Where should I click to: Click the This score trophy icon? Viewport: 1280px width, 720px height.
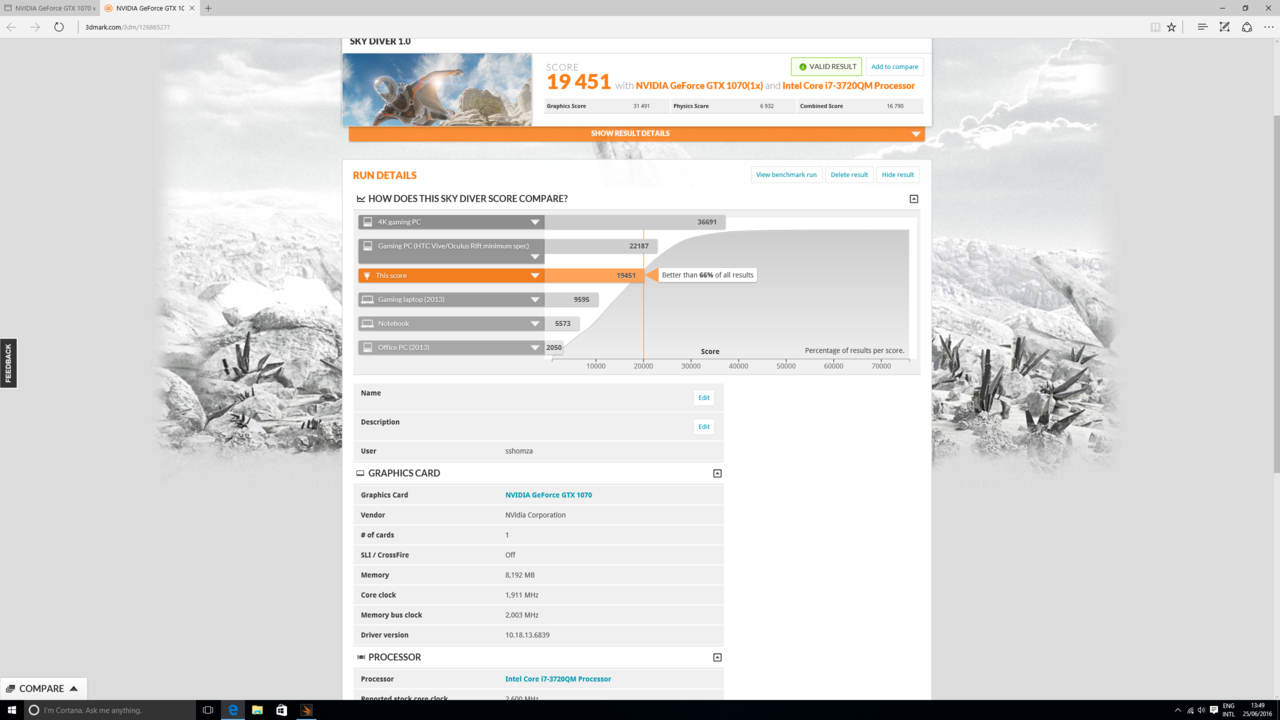tap(367, 275)
